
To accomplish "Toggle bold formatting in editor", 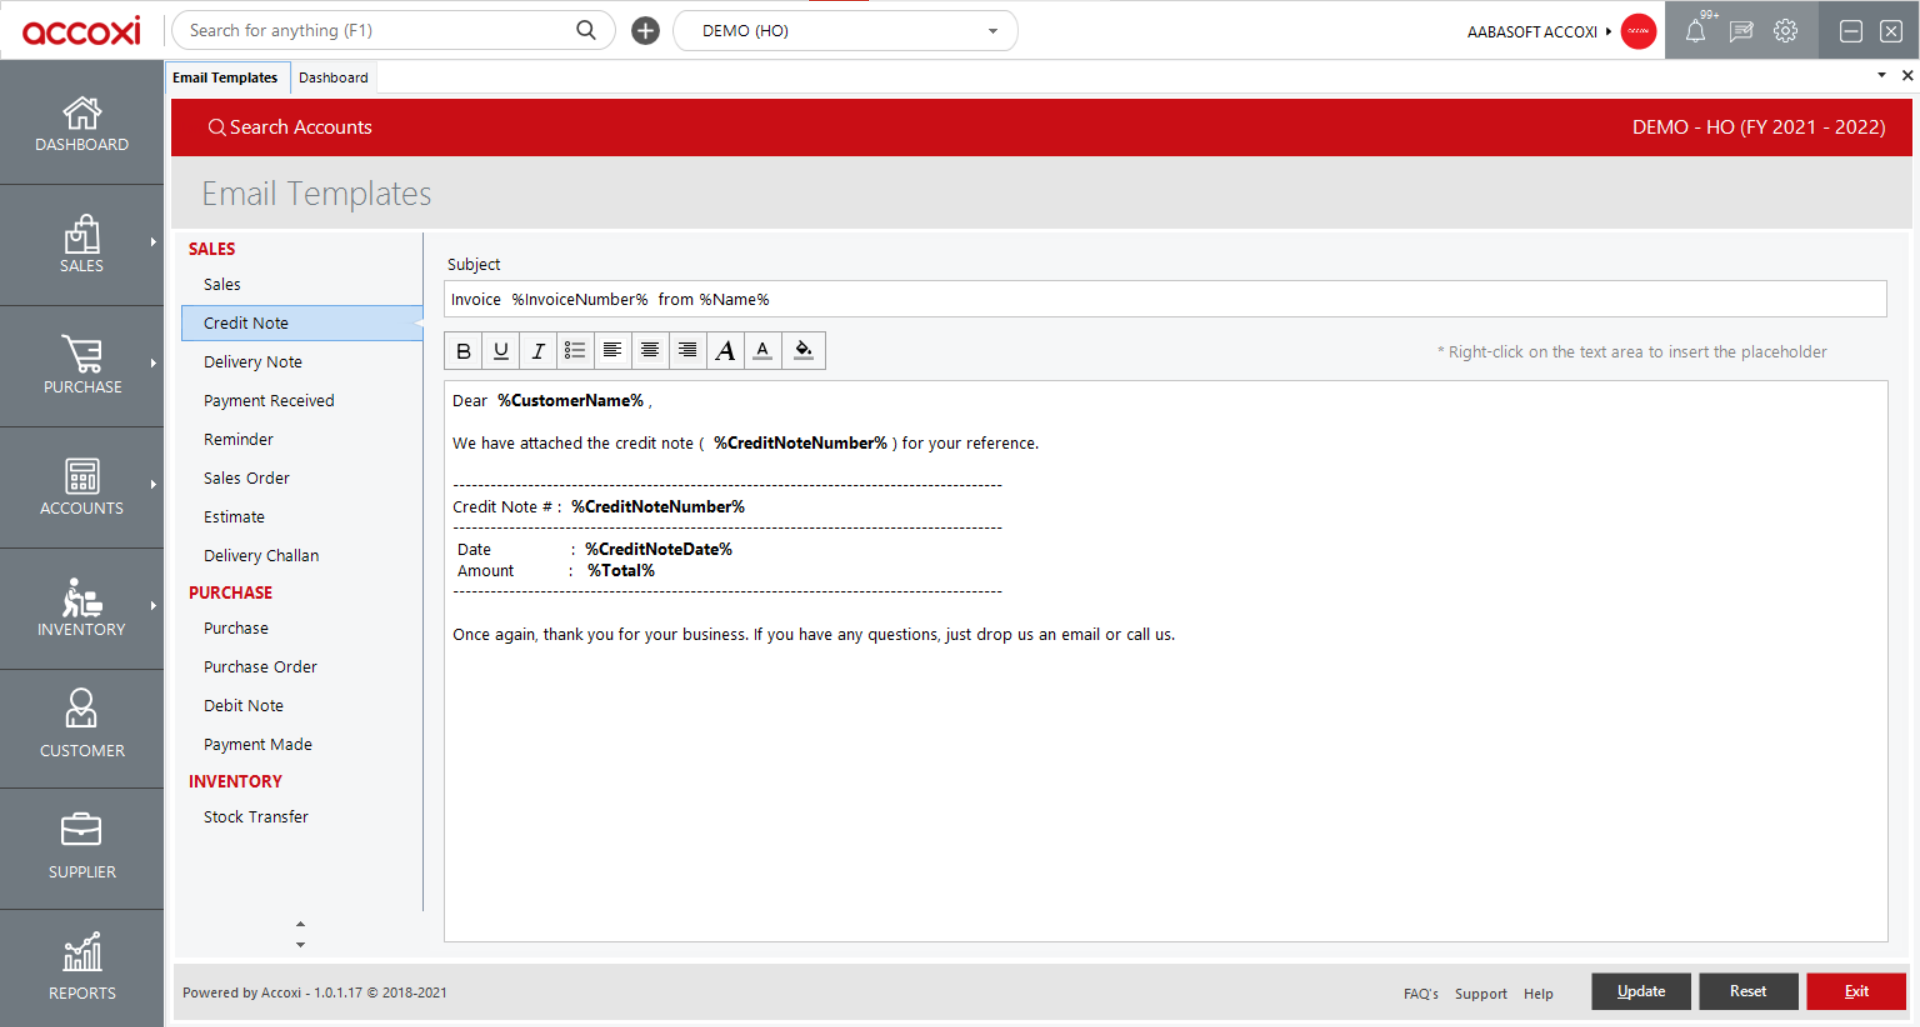I will click(x=463, y=350).
